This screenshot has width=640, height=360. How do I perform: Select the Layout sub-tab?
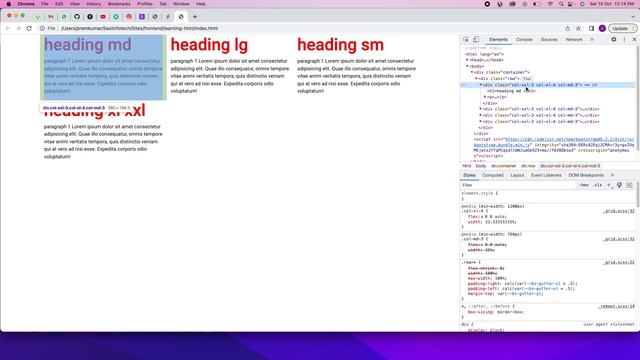tap(517, 175)
